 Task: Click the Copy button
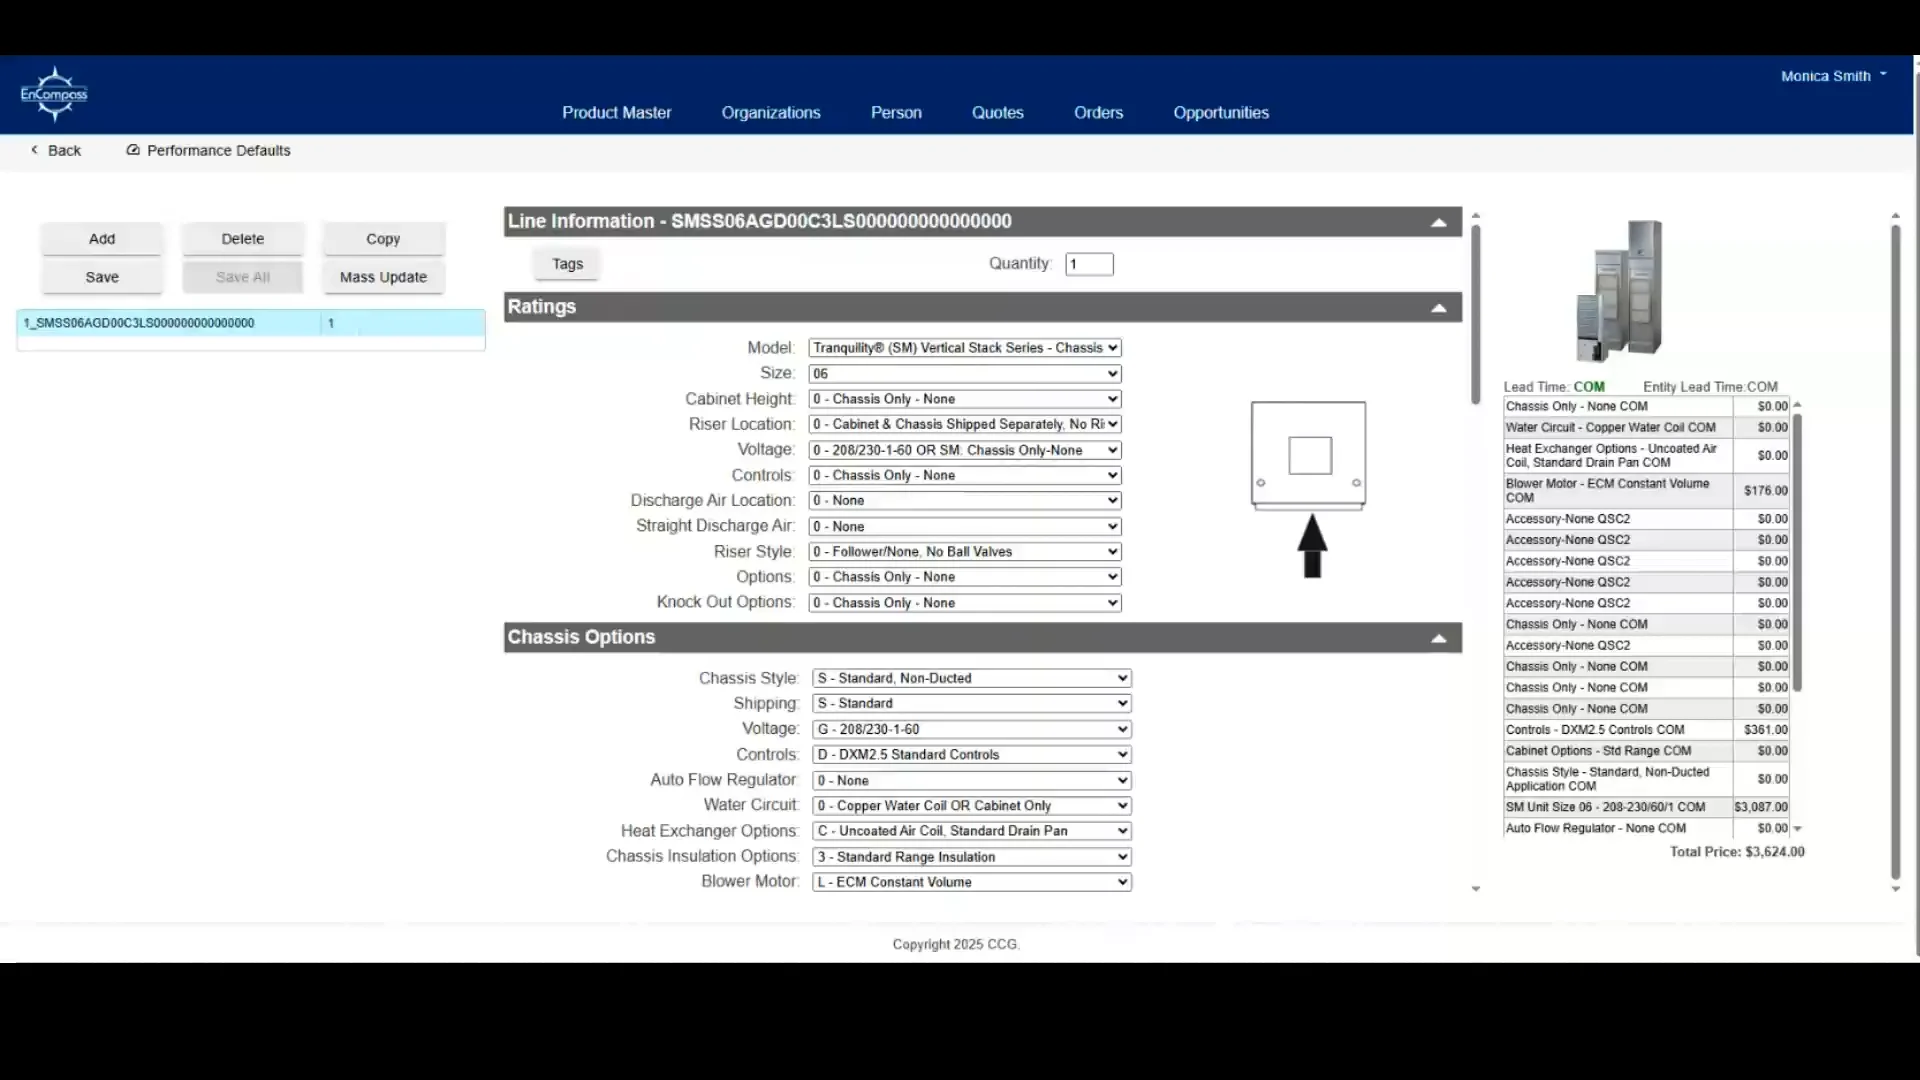click(383, 238)
